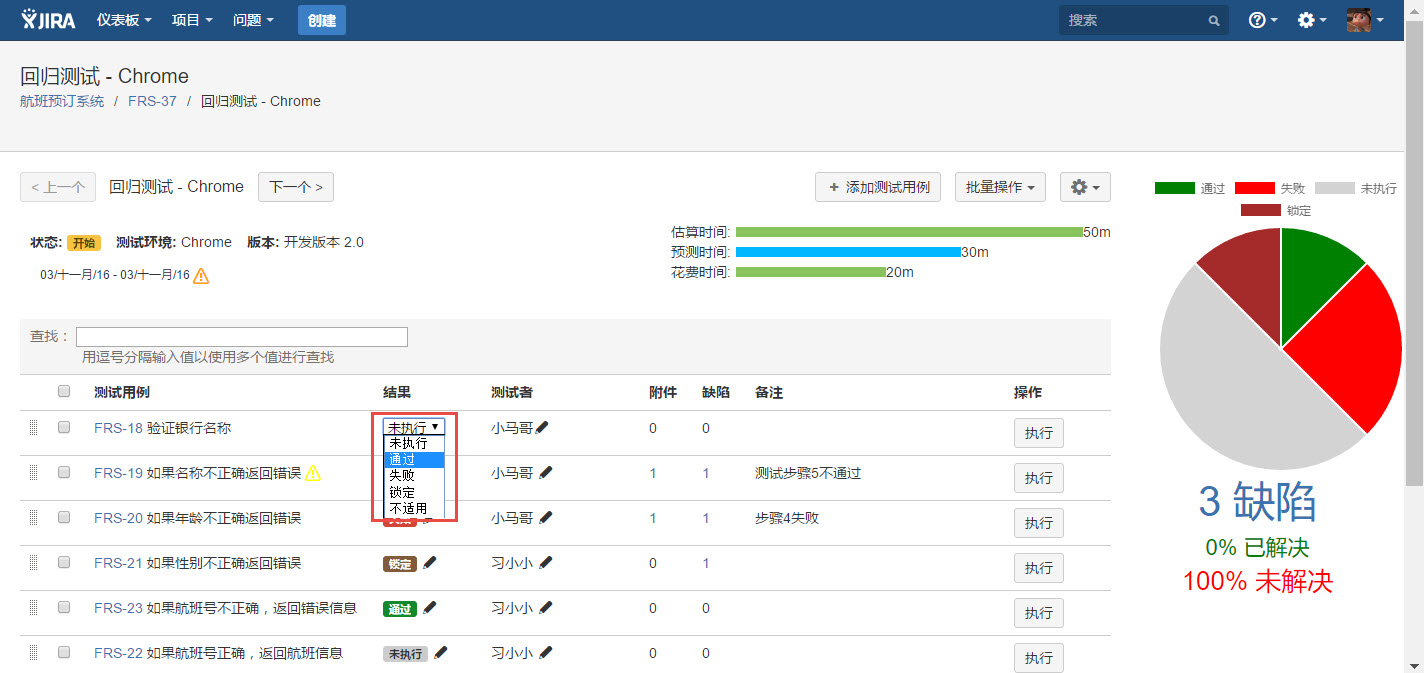The width and height of the screenshot is (1424, 673).
Task: Click 执行 button for FRS-20
Action: (x=1039, y=523)
